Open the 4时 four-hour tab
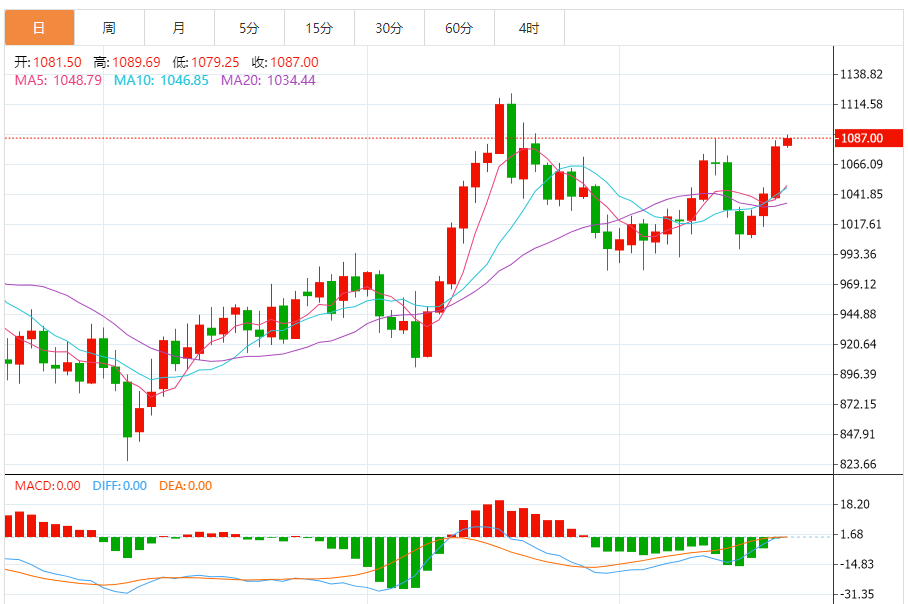This screenshot has height=604, width=908. (x=529, y=28)
